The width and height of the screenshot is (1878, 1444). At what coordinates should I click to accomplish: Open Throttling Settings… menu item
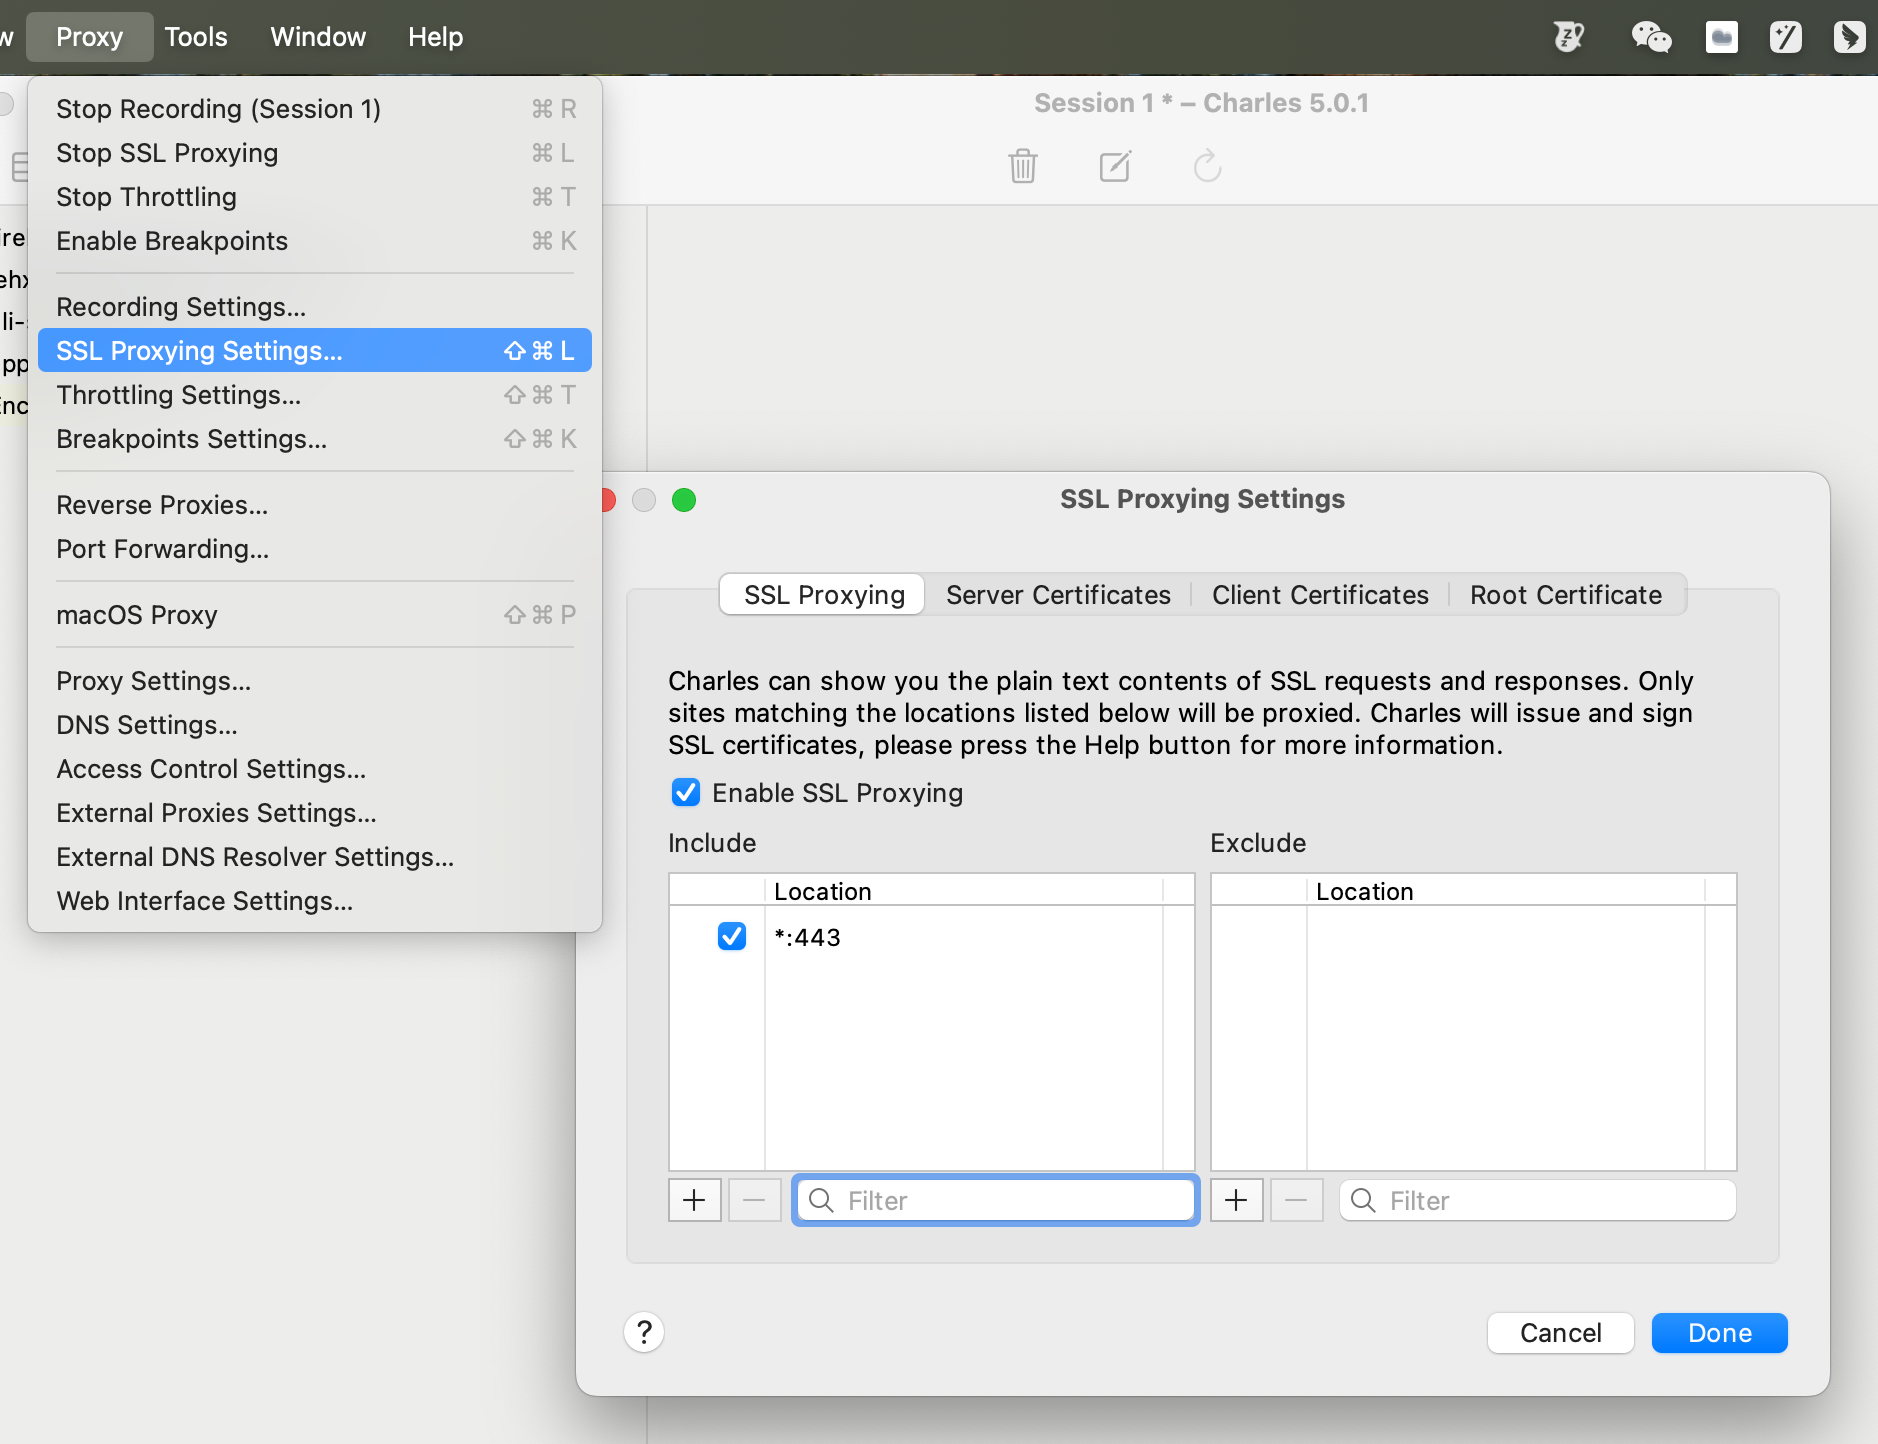point(315,395)
